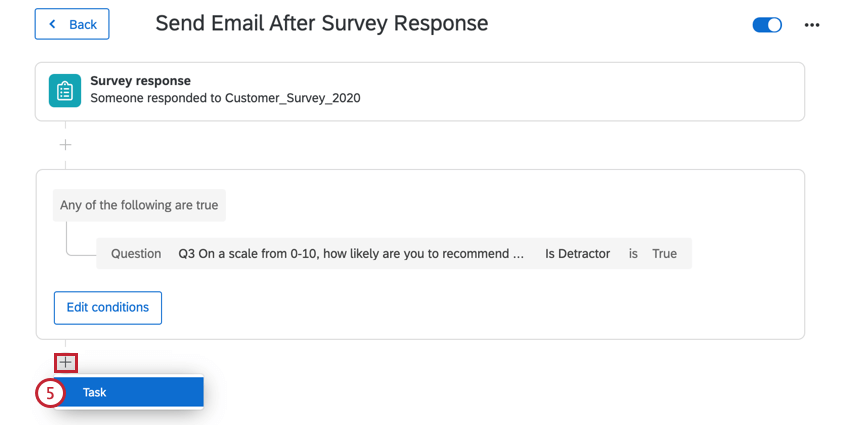Open 'Someone responded to Customer_Survey_2020' trigger text
Image resolution: width=850 pixels, height=425 pixels.
(225, 98)
